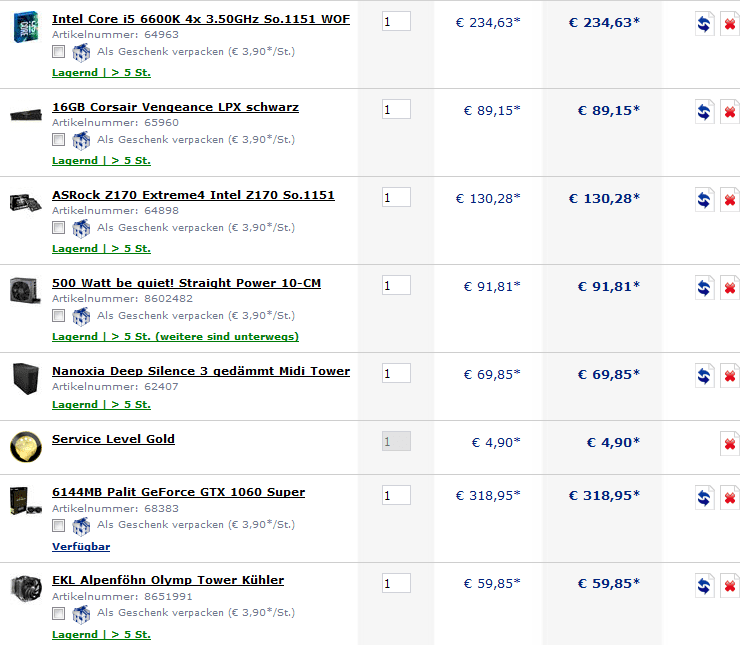Focus quantity field for Intel Core i5 6600K
The height and width of the screenshot is (645, 747).
coord(396,21)
